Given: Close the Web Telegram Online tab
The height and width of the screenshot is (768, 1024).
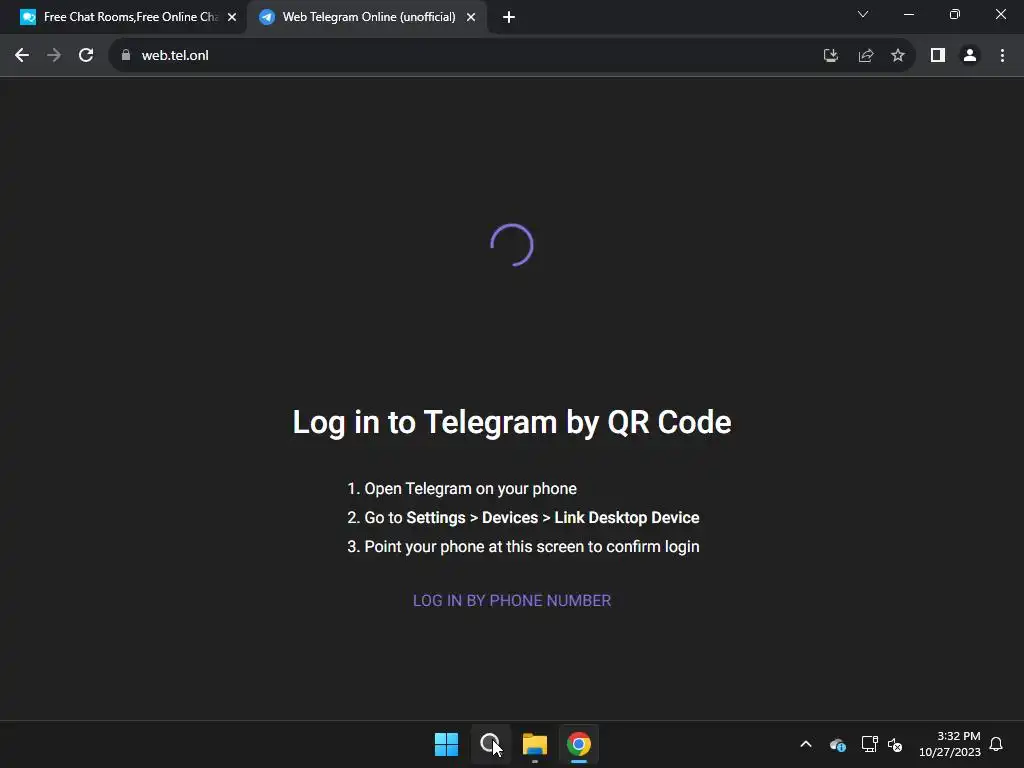Looking at the screenshot, I should [471, 17].
